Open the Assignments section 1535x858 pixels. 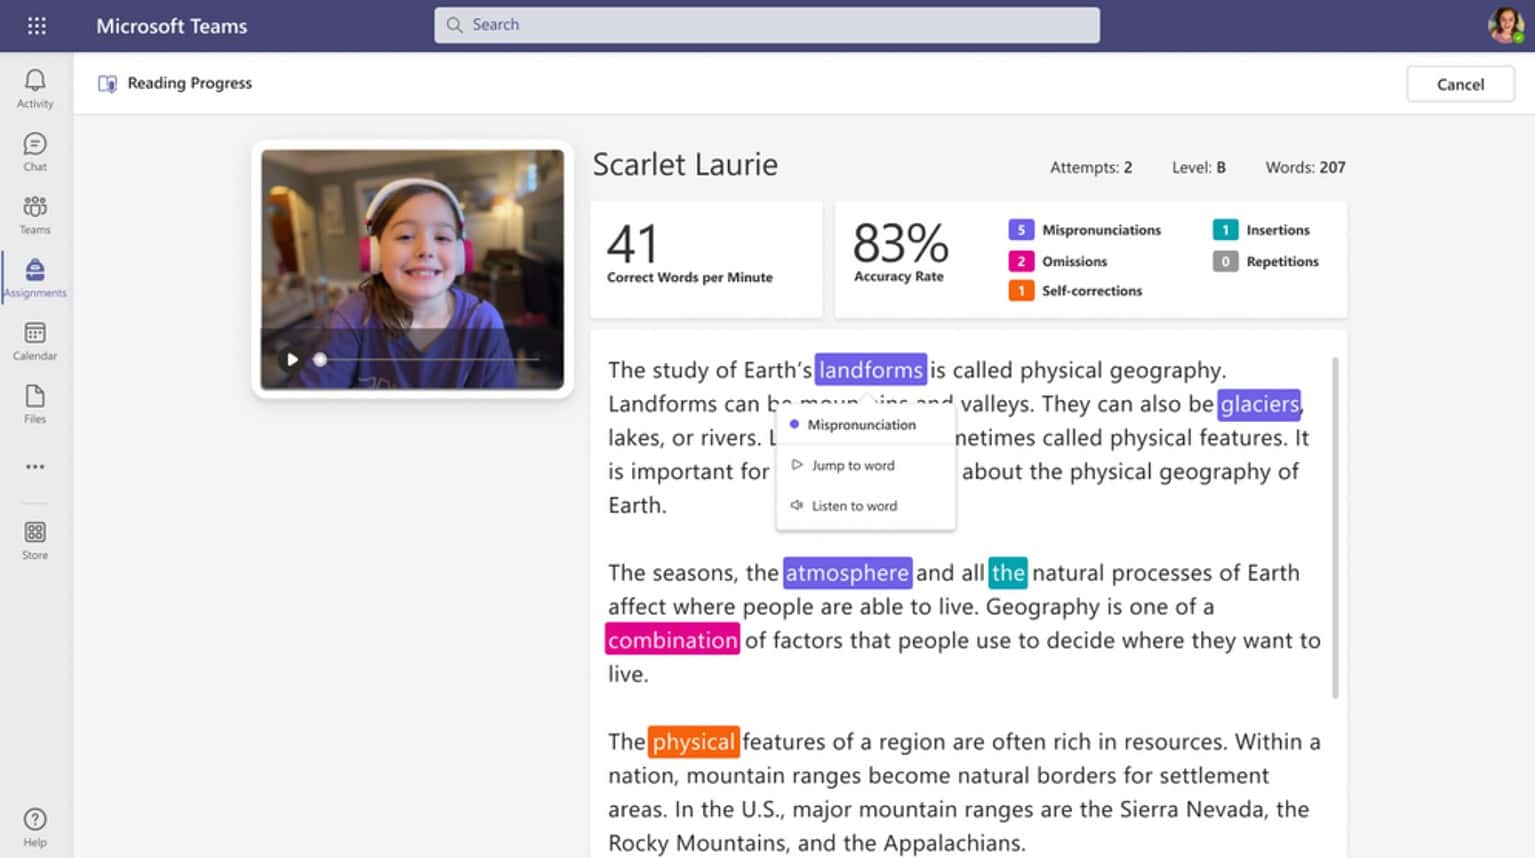coord(34,276)
